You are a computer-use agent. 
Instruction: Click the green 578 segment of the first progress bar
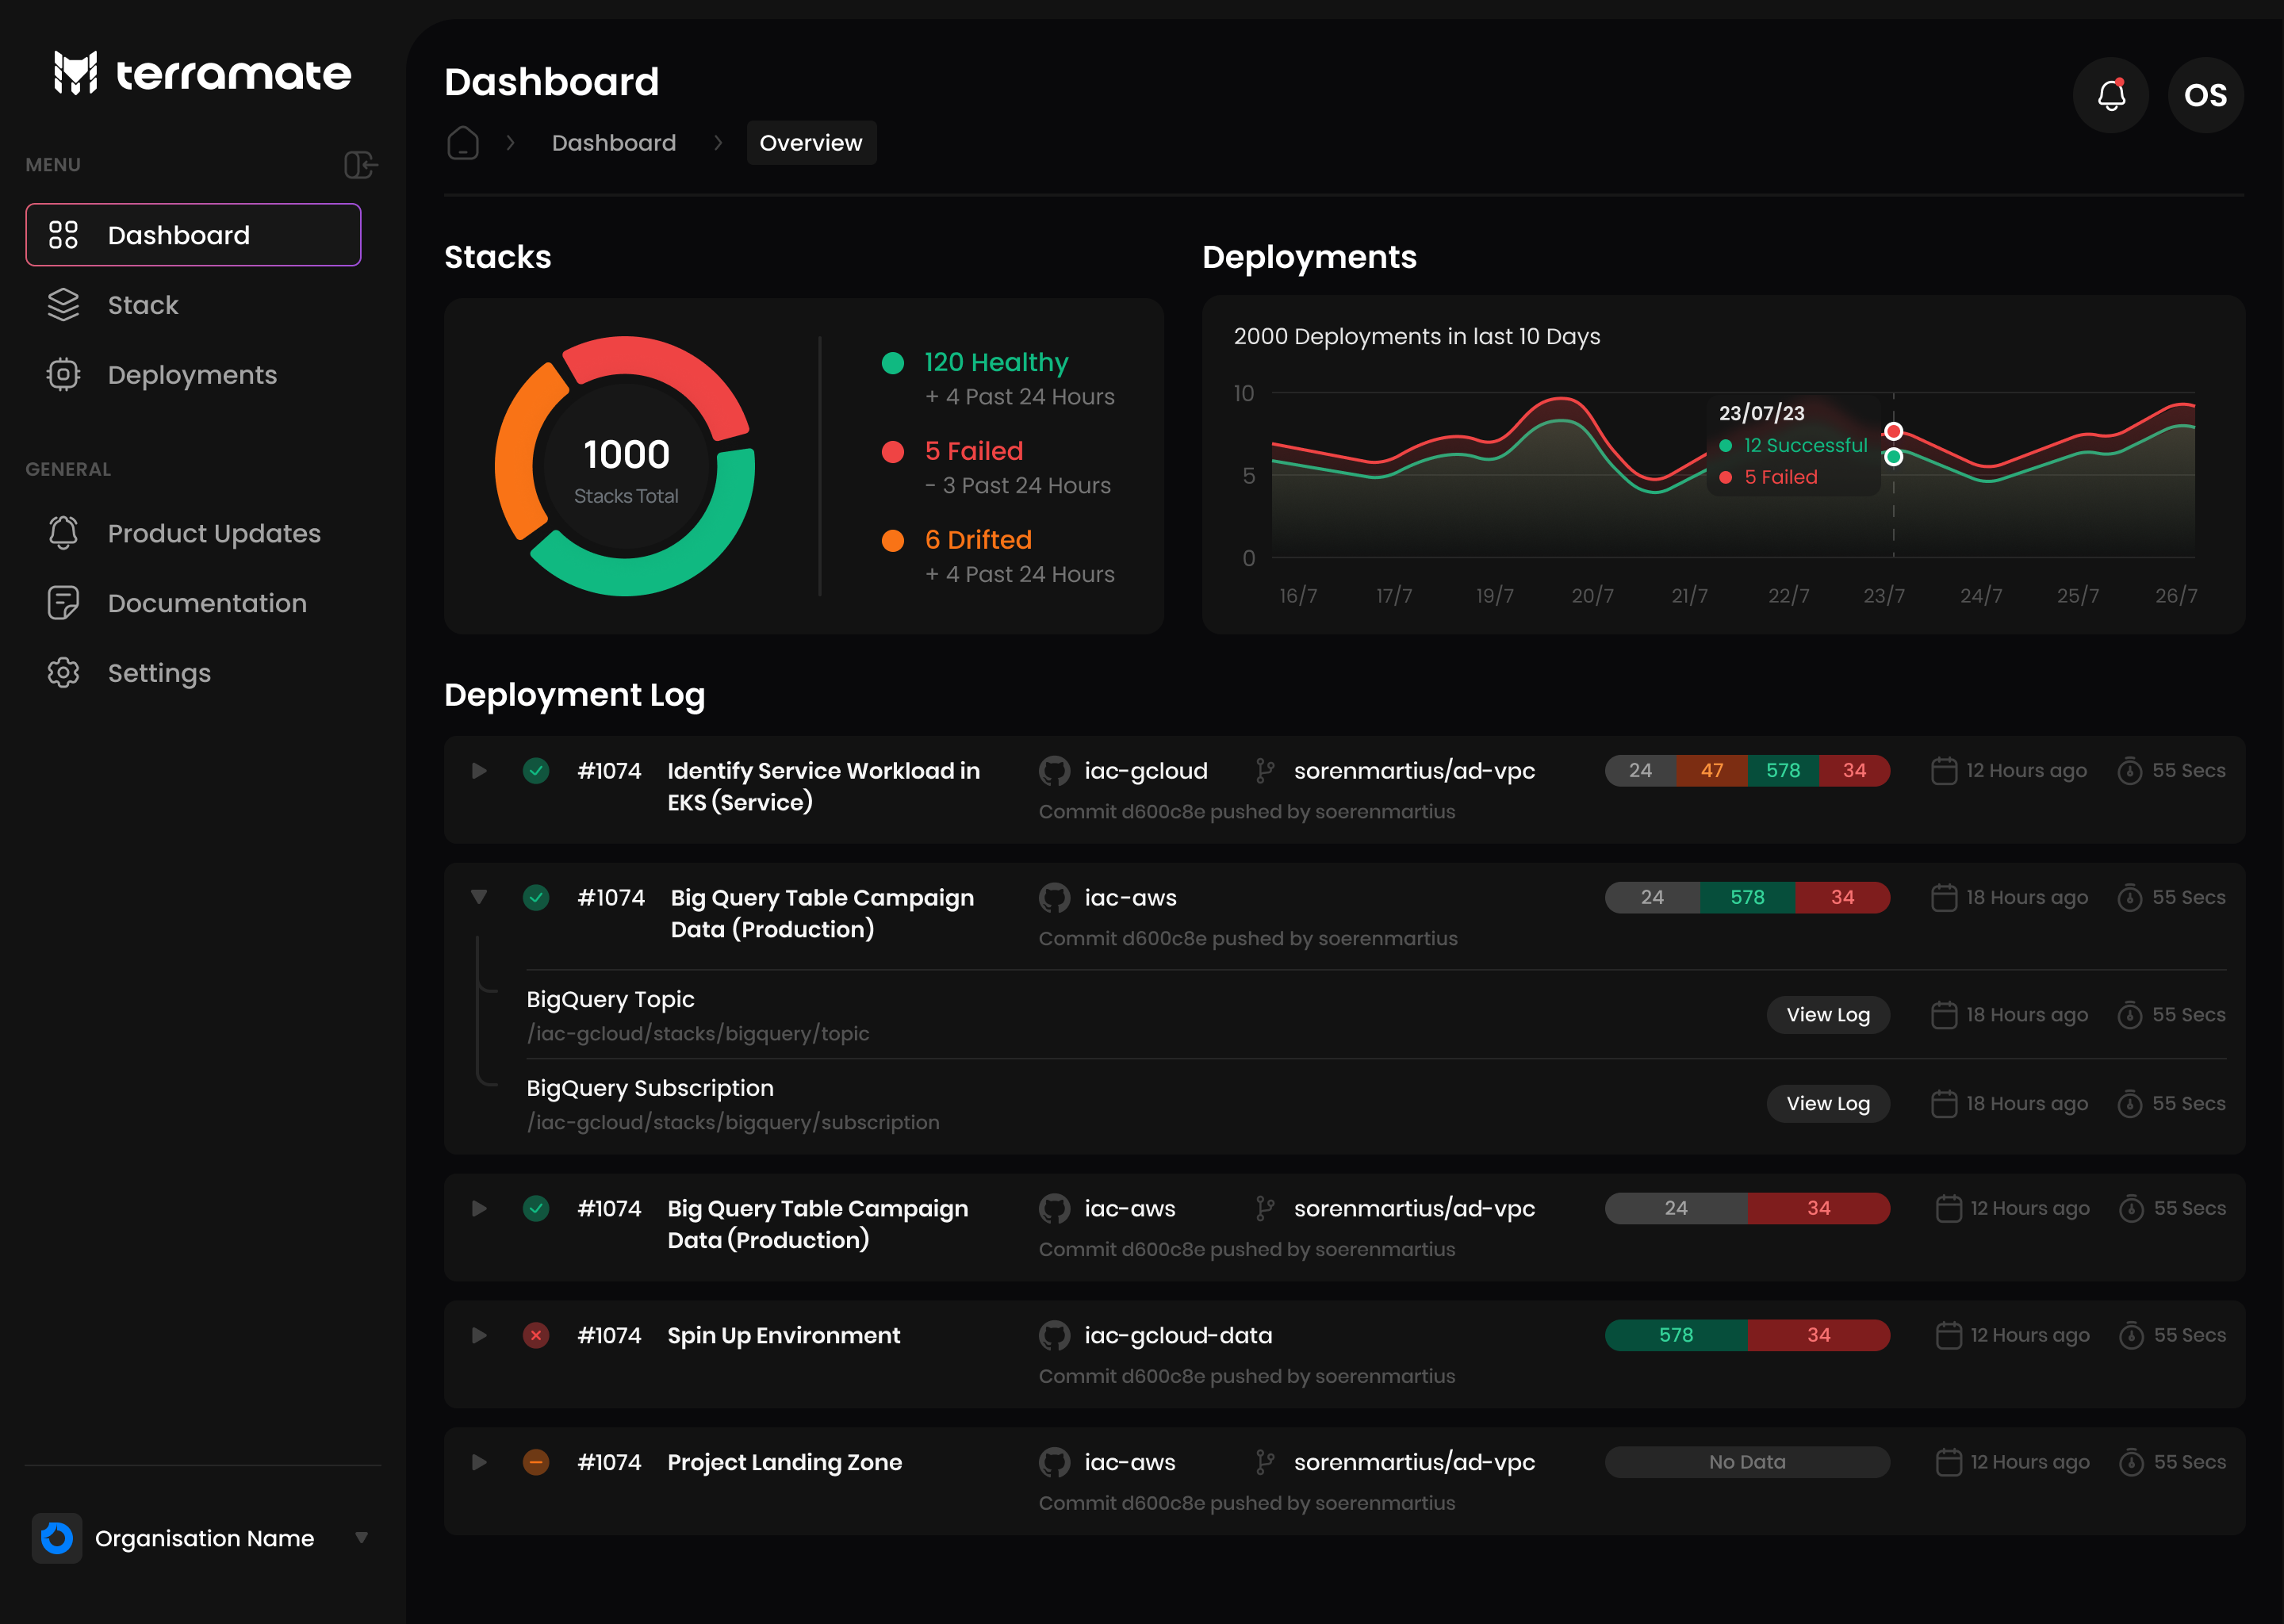click(x=1784, y=770)
